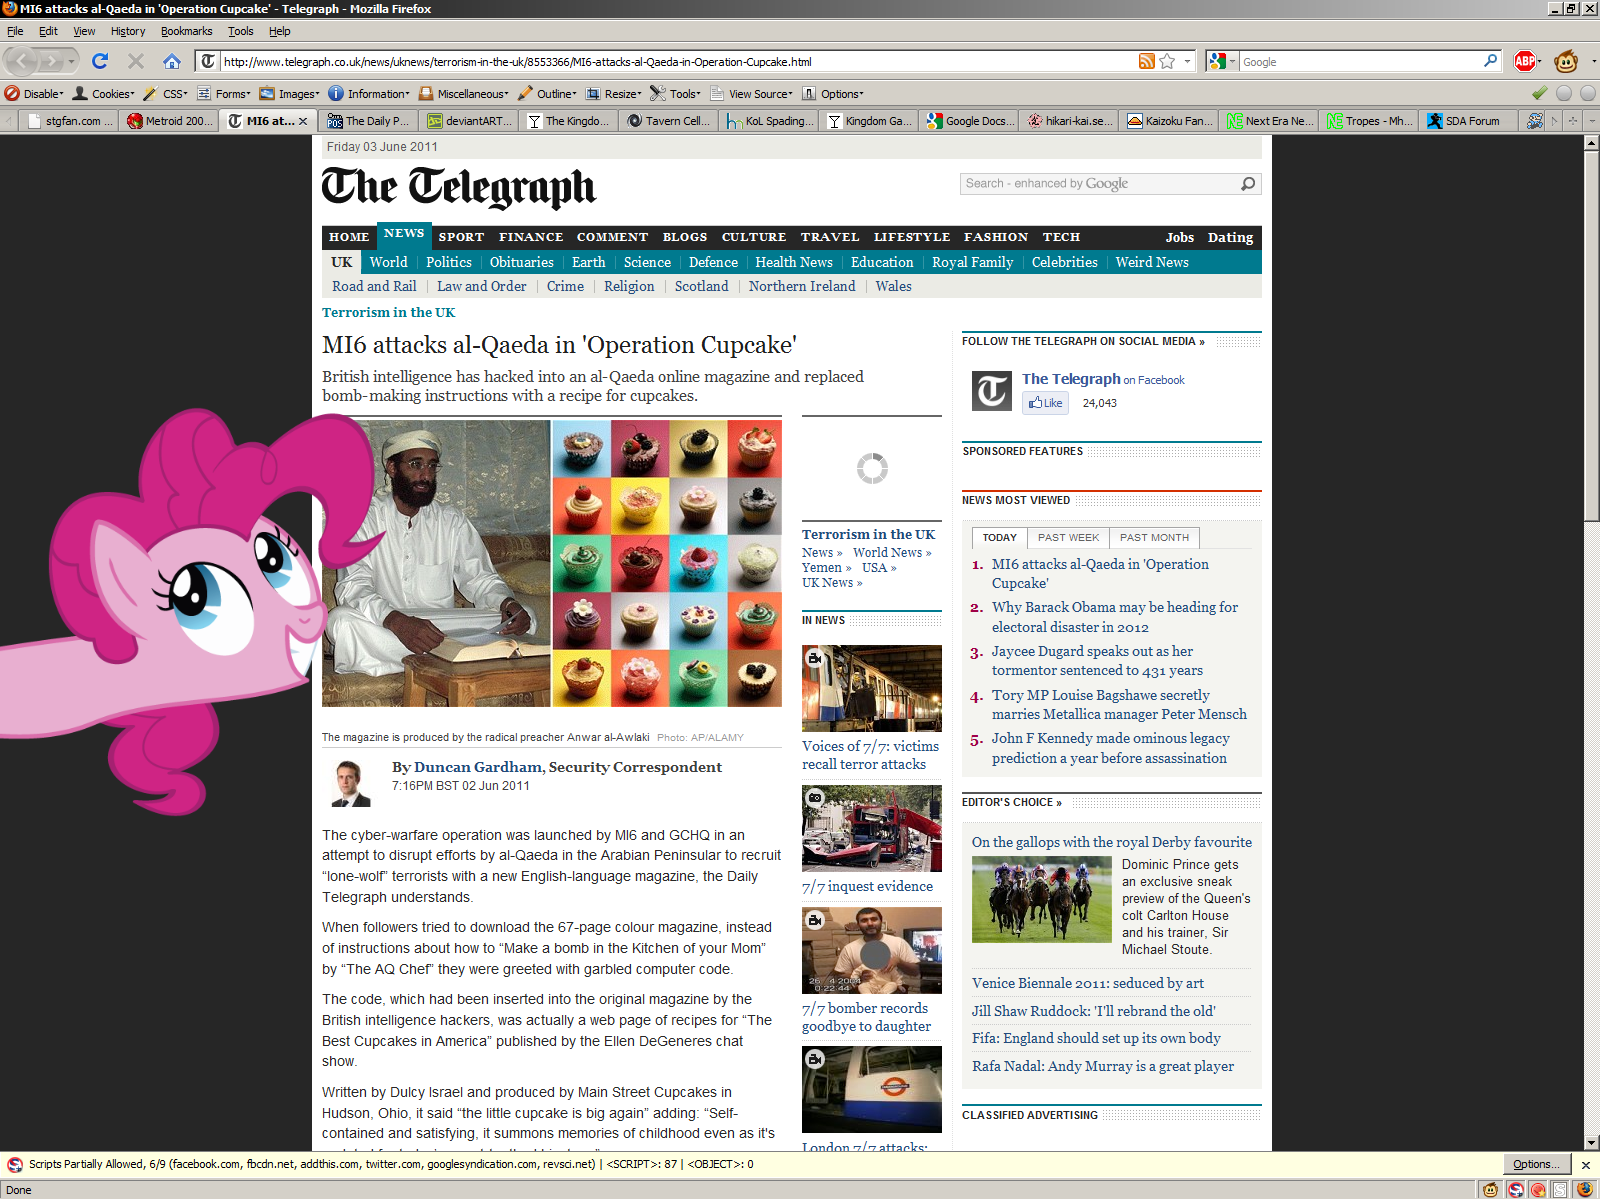
Task: Click 'Voices of 7/7' article link
Action: tap(870, 755)
